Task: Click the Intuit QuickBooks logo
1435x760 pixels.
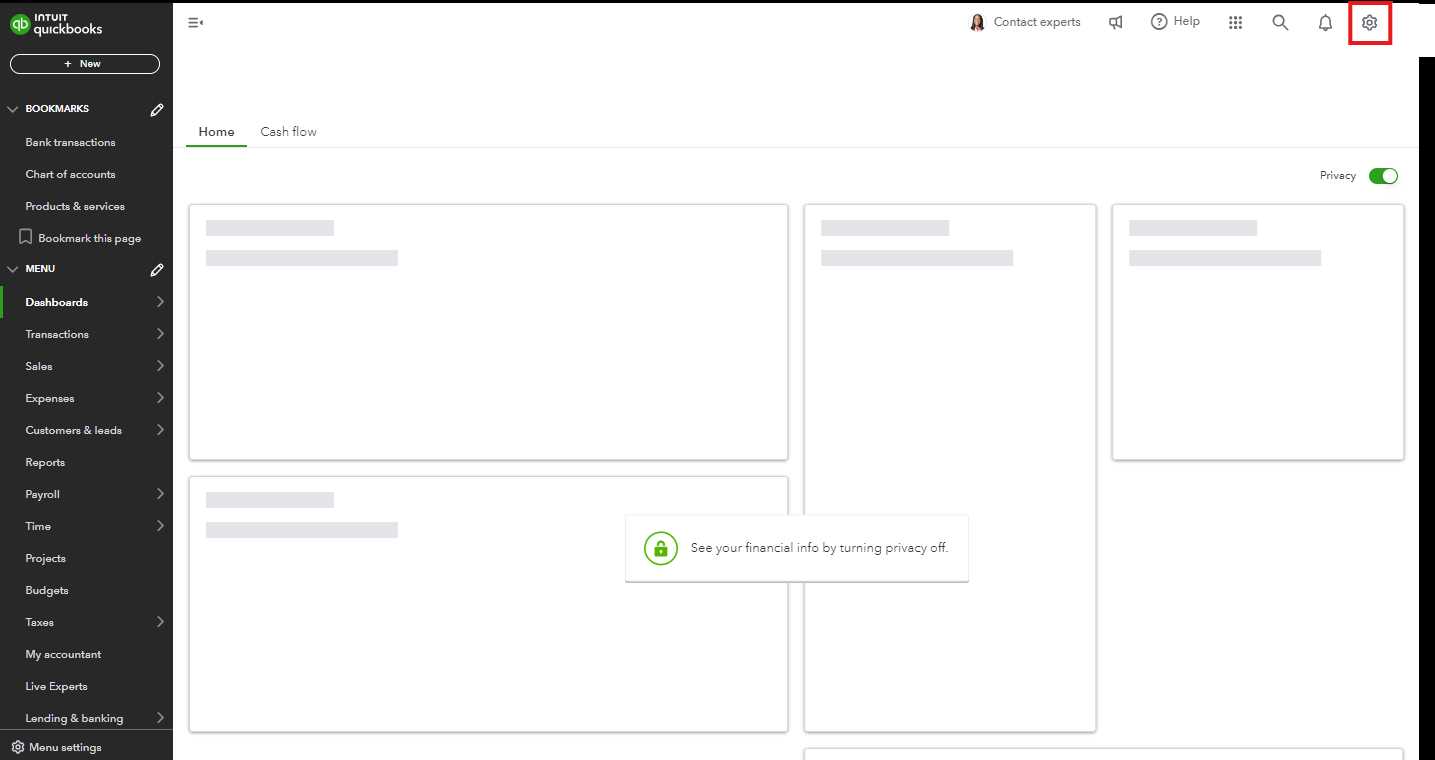Action: [x=57, y=23]
